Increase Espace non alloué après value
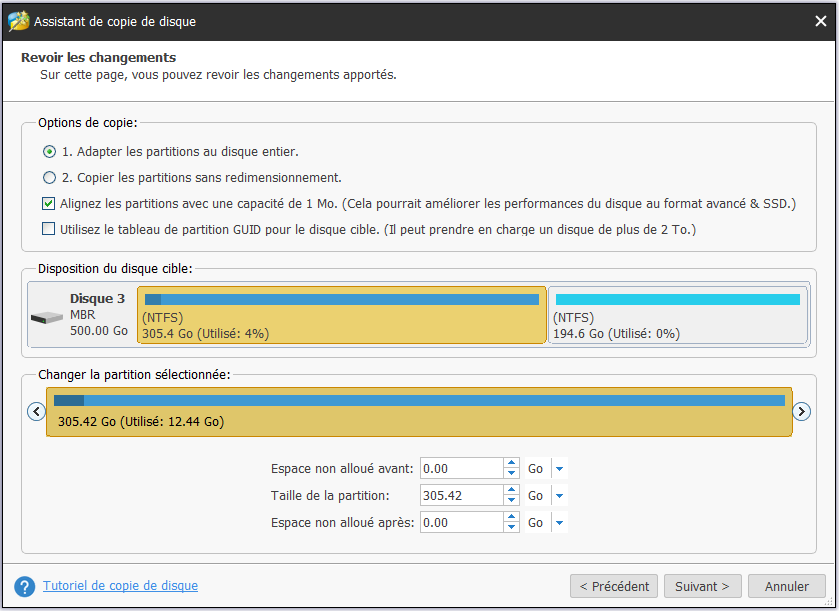This screenshot has height=611, width=839. 512,517
